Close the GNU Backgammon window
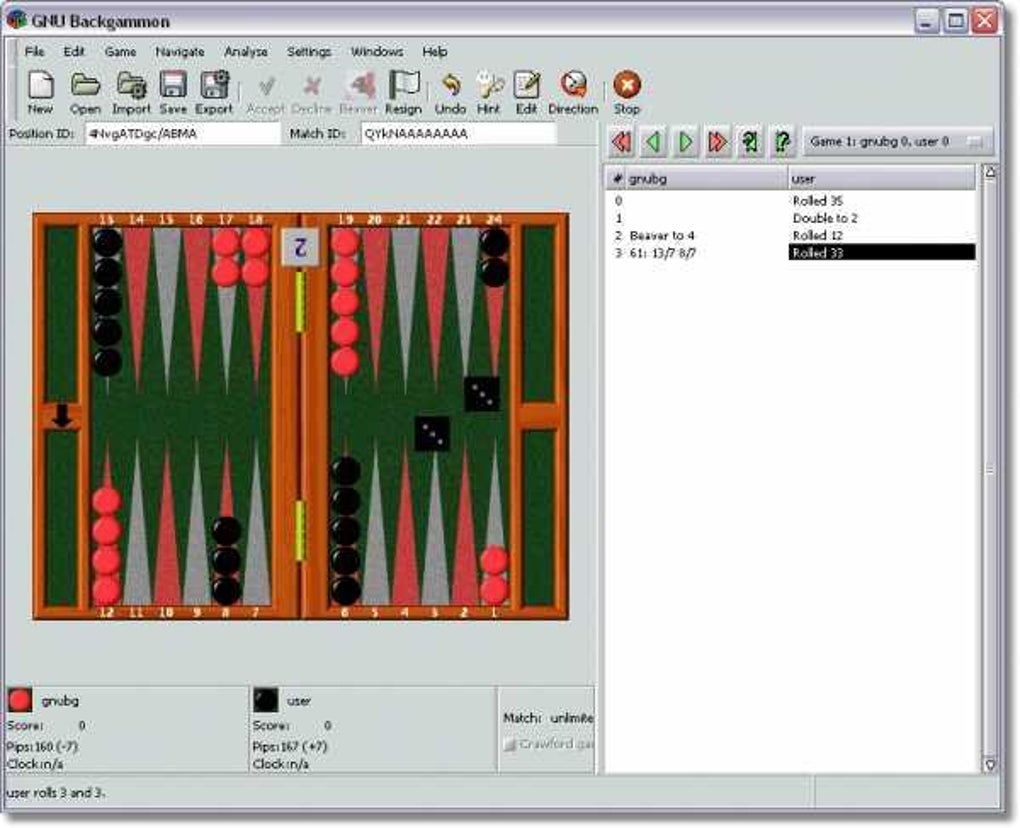Image resolution: width=1020 pixels, height=828 pixels. [985, 21]
